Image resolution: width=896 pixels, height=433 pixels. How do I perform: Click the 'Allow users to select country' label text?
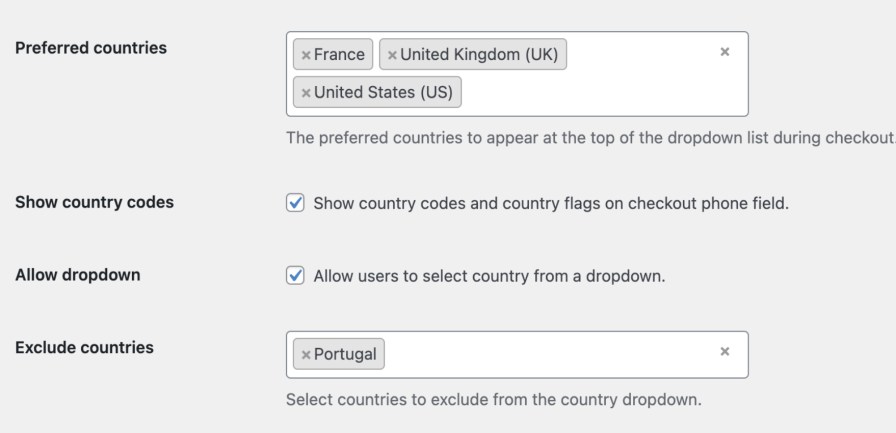pos(489,276)
